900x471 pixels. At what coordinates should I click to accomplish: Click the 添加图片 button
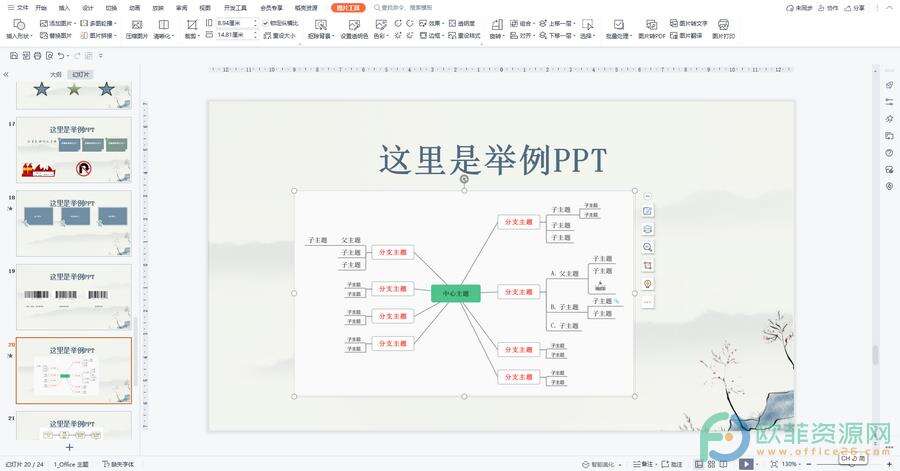tap(56, 24)
